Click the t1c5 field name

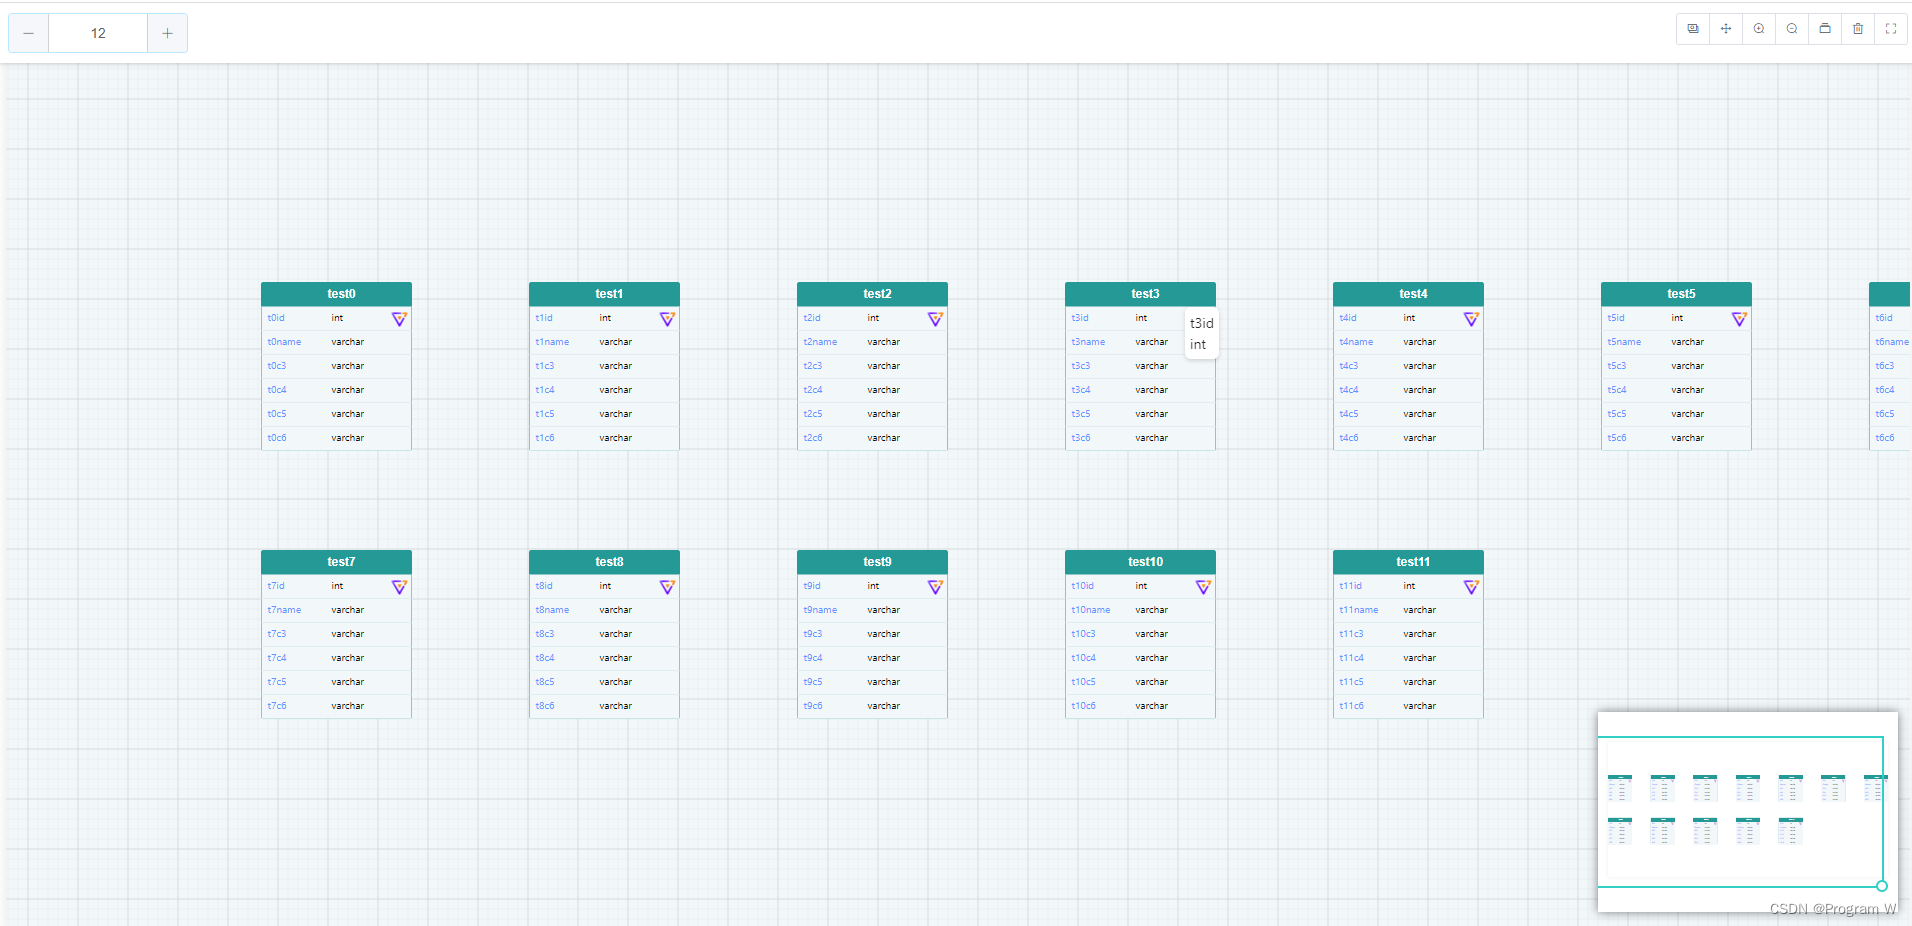(x=545, y=414)
